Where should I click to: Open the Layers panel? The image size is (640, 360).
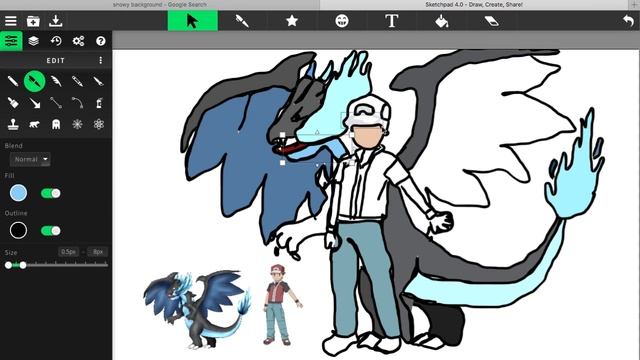pos(33,41)
